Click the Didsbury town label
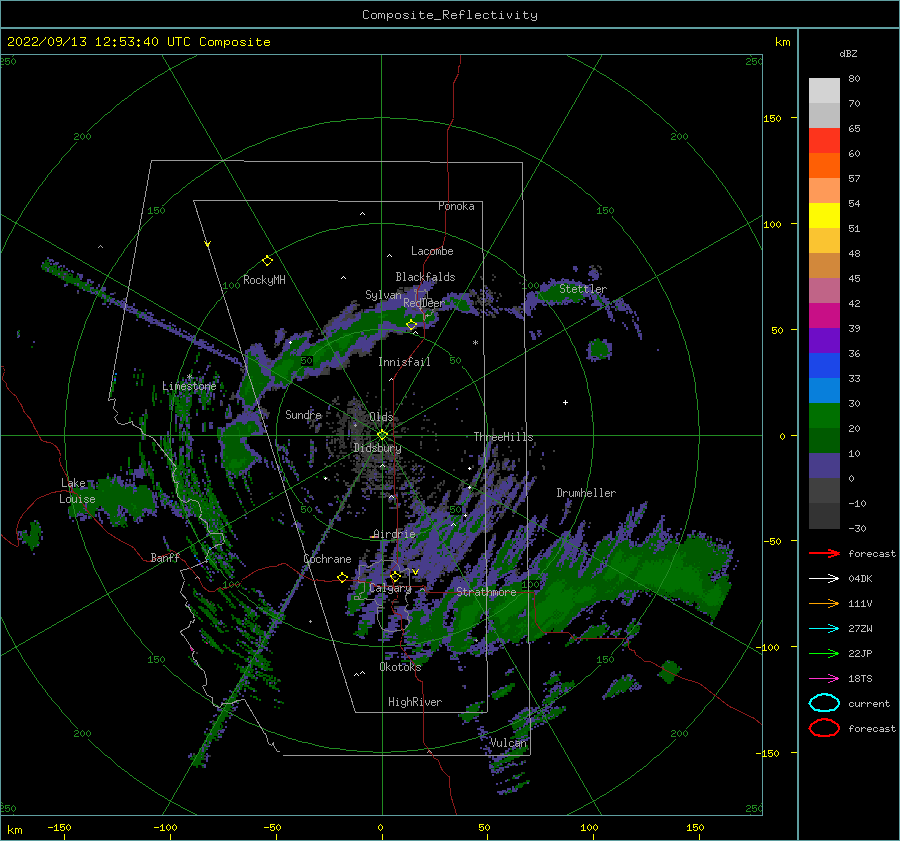The height and width of the screenshot is (841, 900). (377, 448)
